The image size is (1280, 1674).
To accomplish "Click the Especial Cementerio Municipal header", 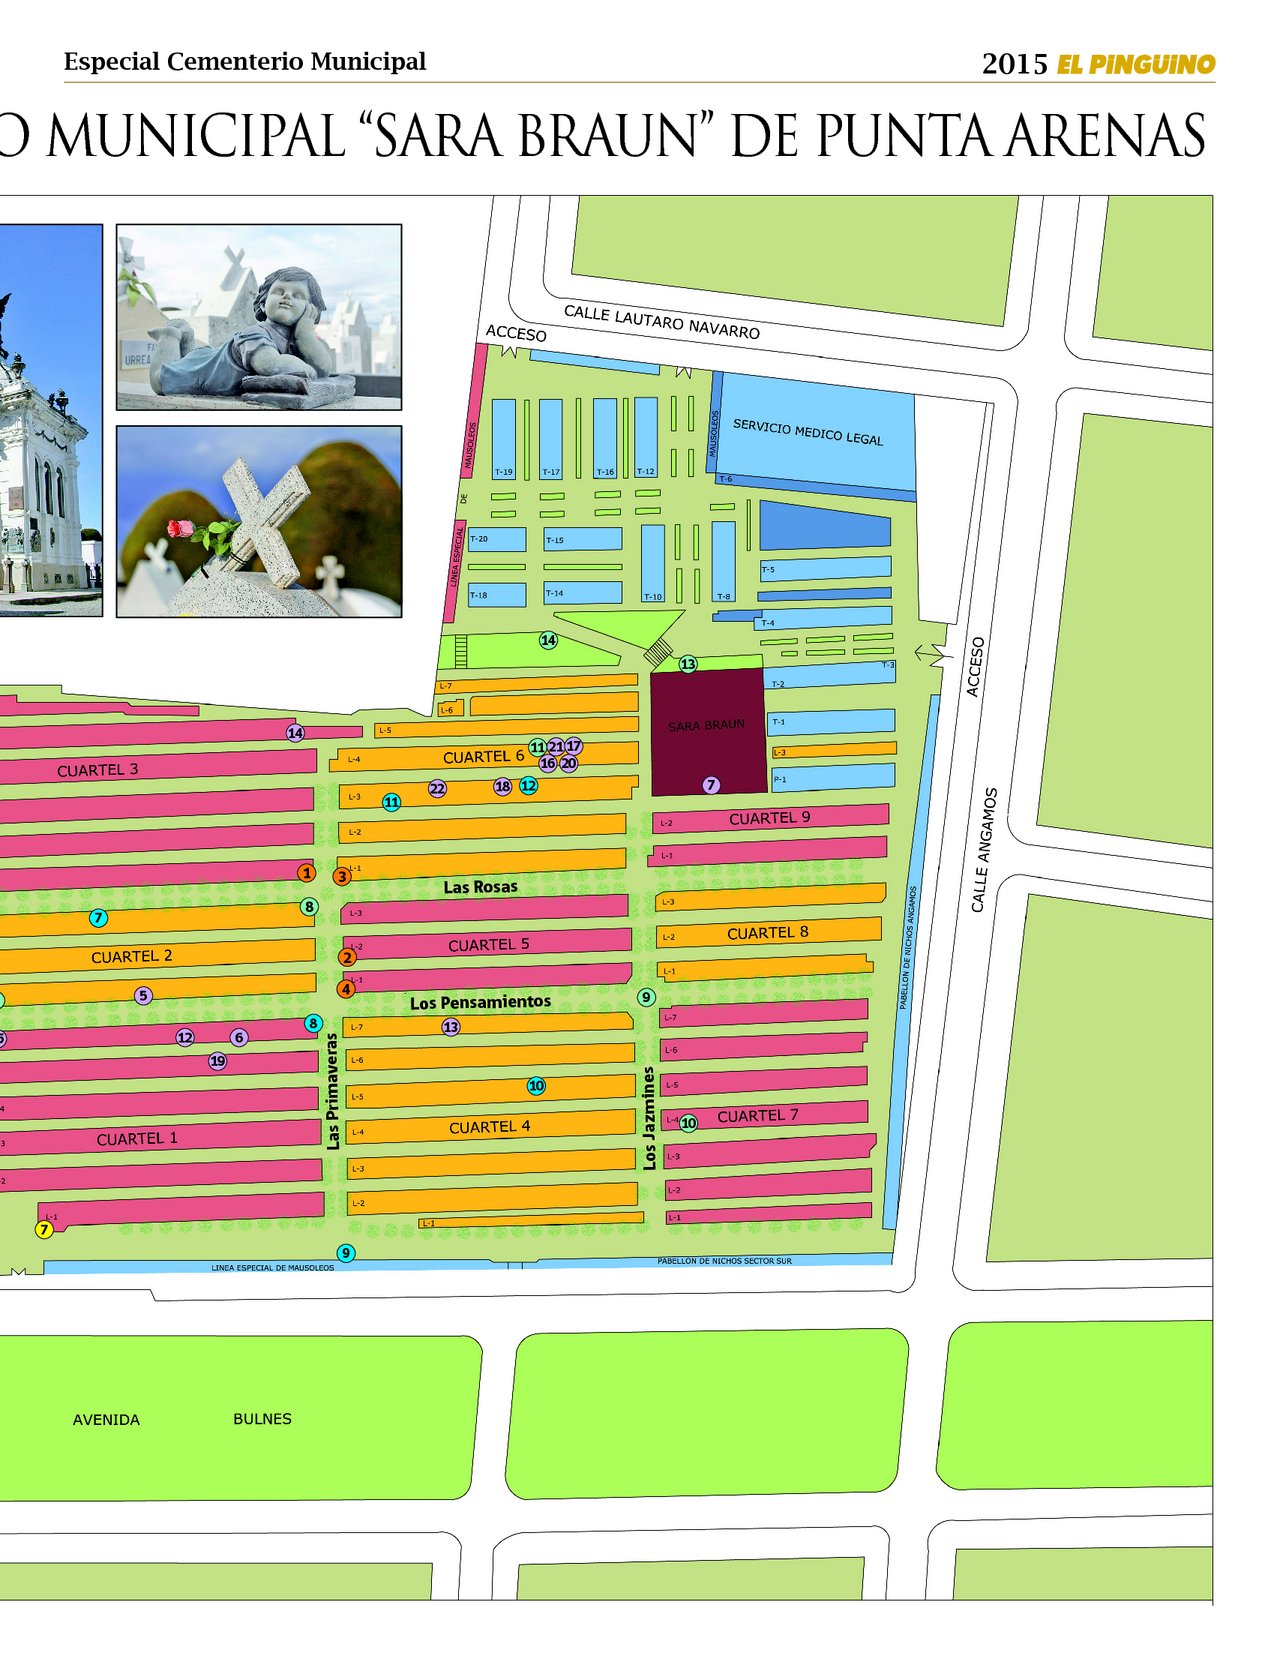I will (245, 62).
